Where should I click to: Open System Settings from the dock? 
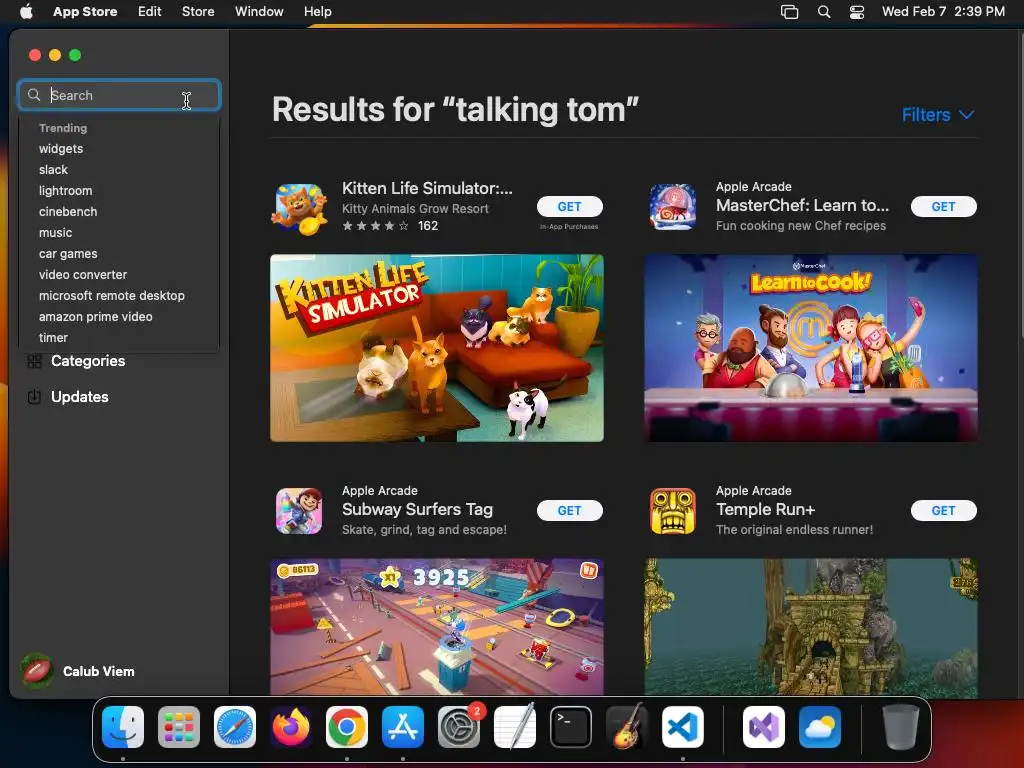(x=459, y=727)
